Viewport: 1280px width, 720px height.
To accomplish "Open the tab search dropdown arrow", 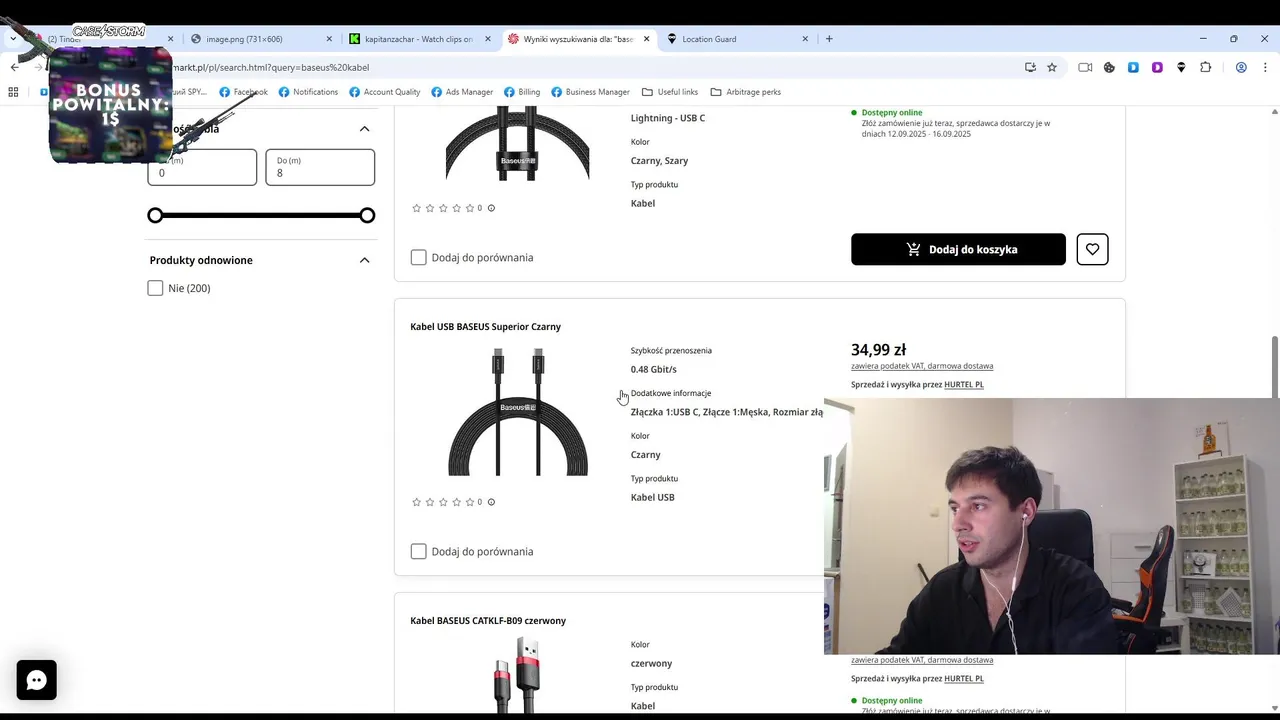I will 13,39.
